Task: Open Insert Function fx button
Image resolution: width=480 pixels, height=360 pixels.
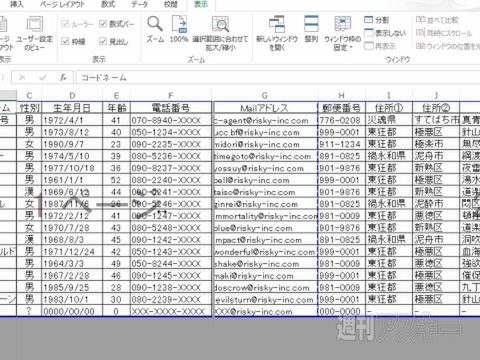Action: (63, 78)
